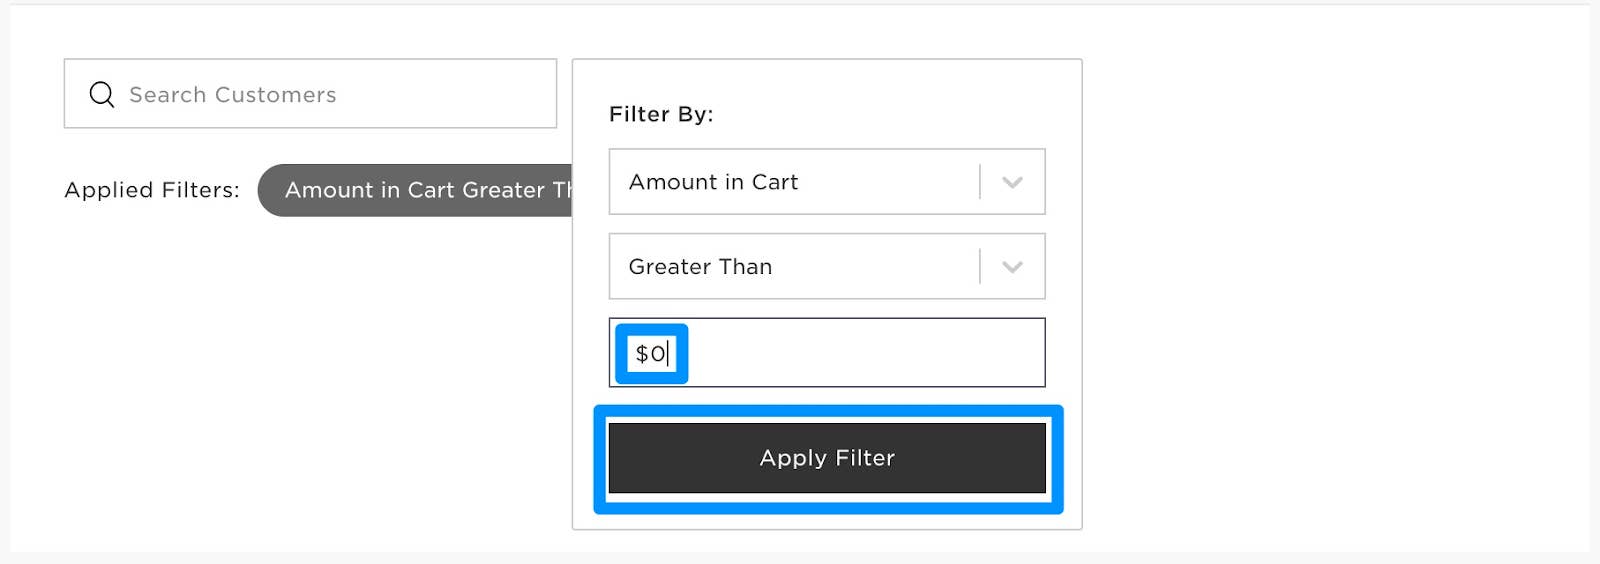Place cursor right after the $0 text
Screen dimensions: 1600x564
coord(668,353)
